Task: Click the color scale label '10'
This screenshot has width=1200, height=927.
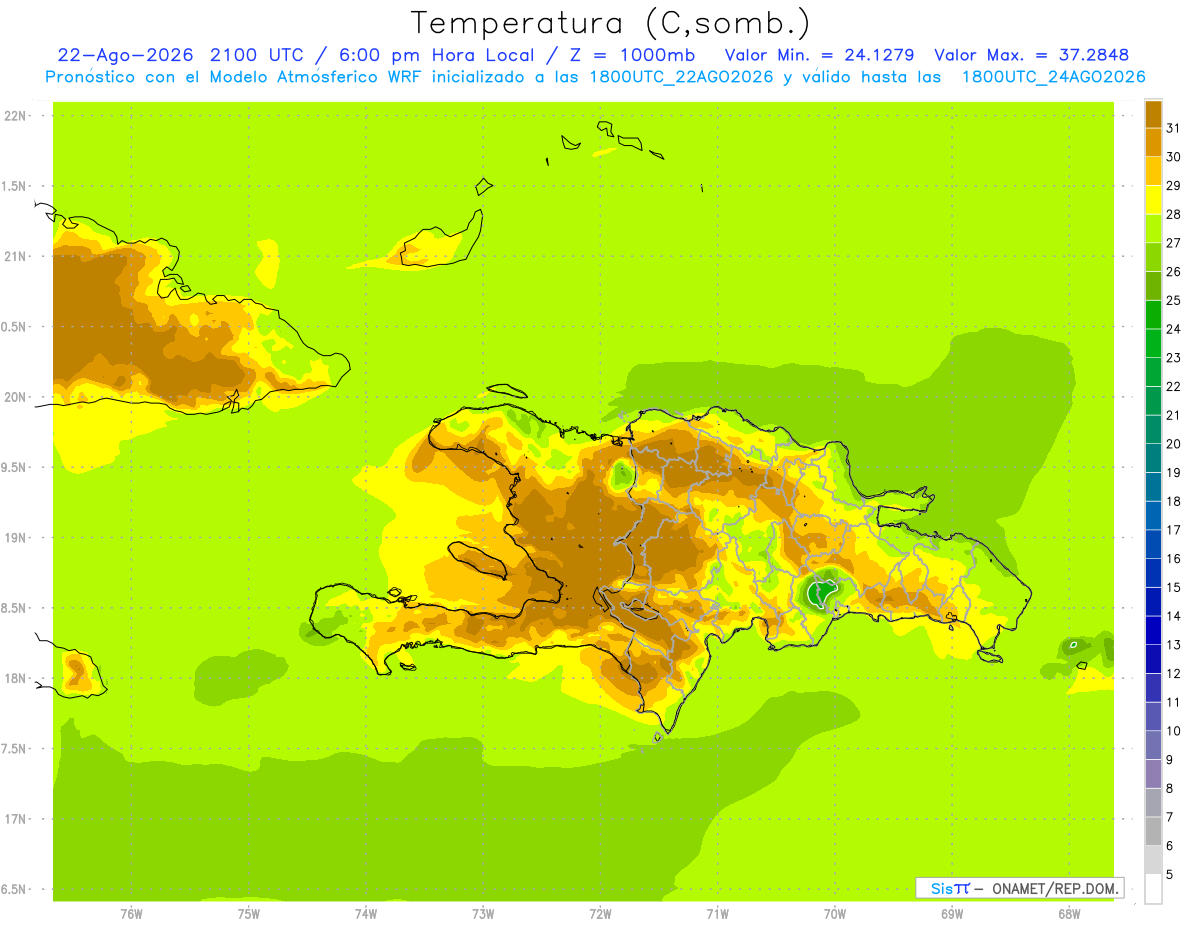Action: click(1173, 731)
